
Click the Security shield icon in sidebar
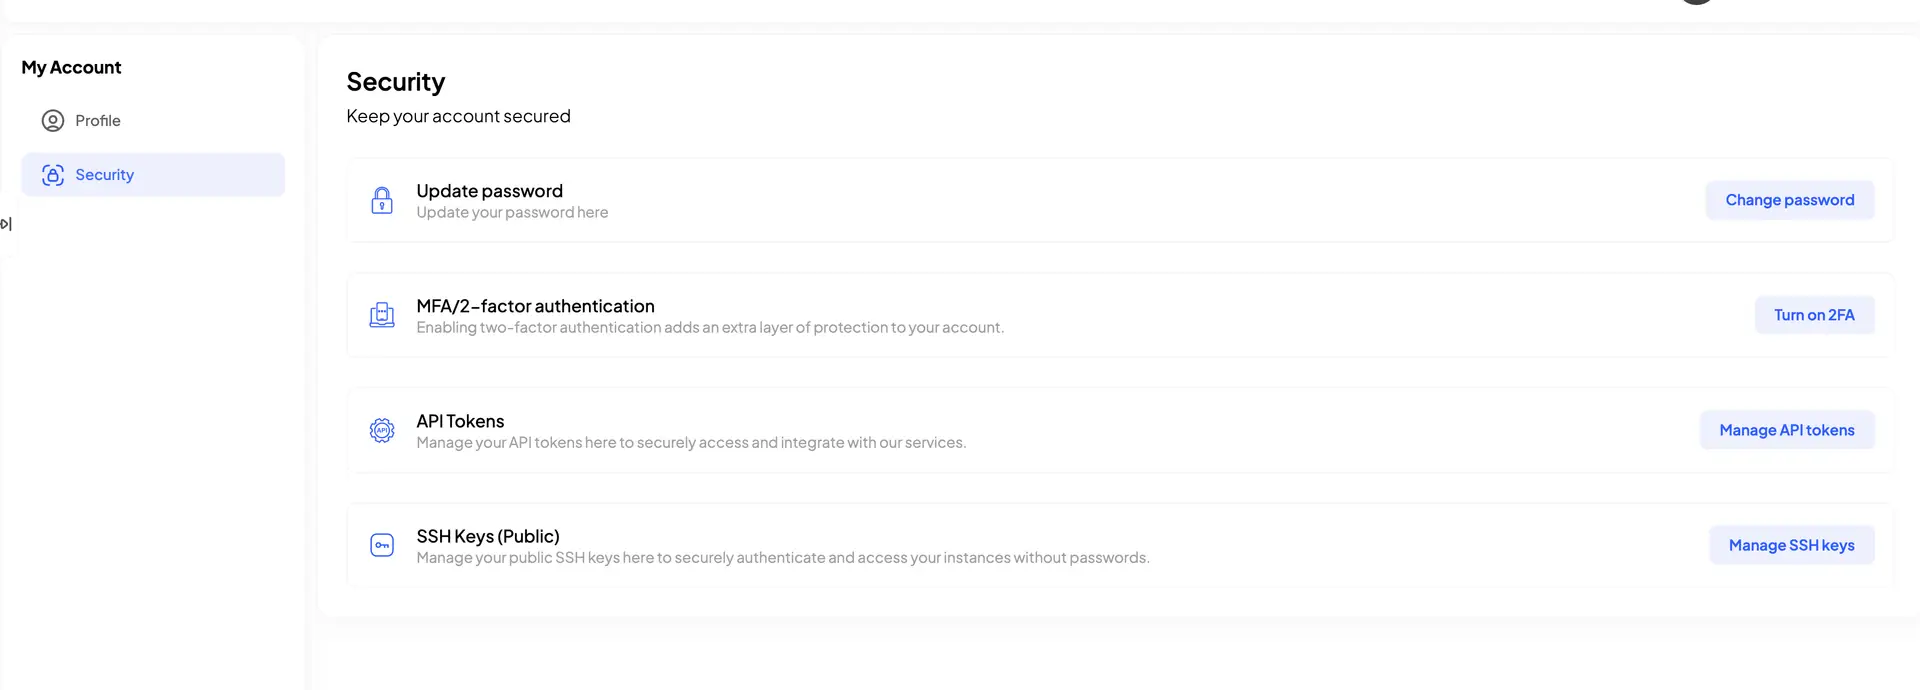coord(52,174)
